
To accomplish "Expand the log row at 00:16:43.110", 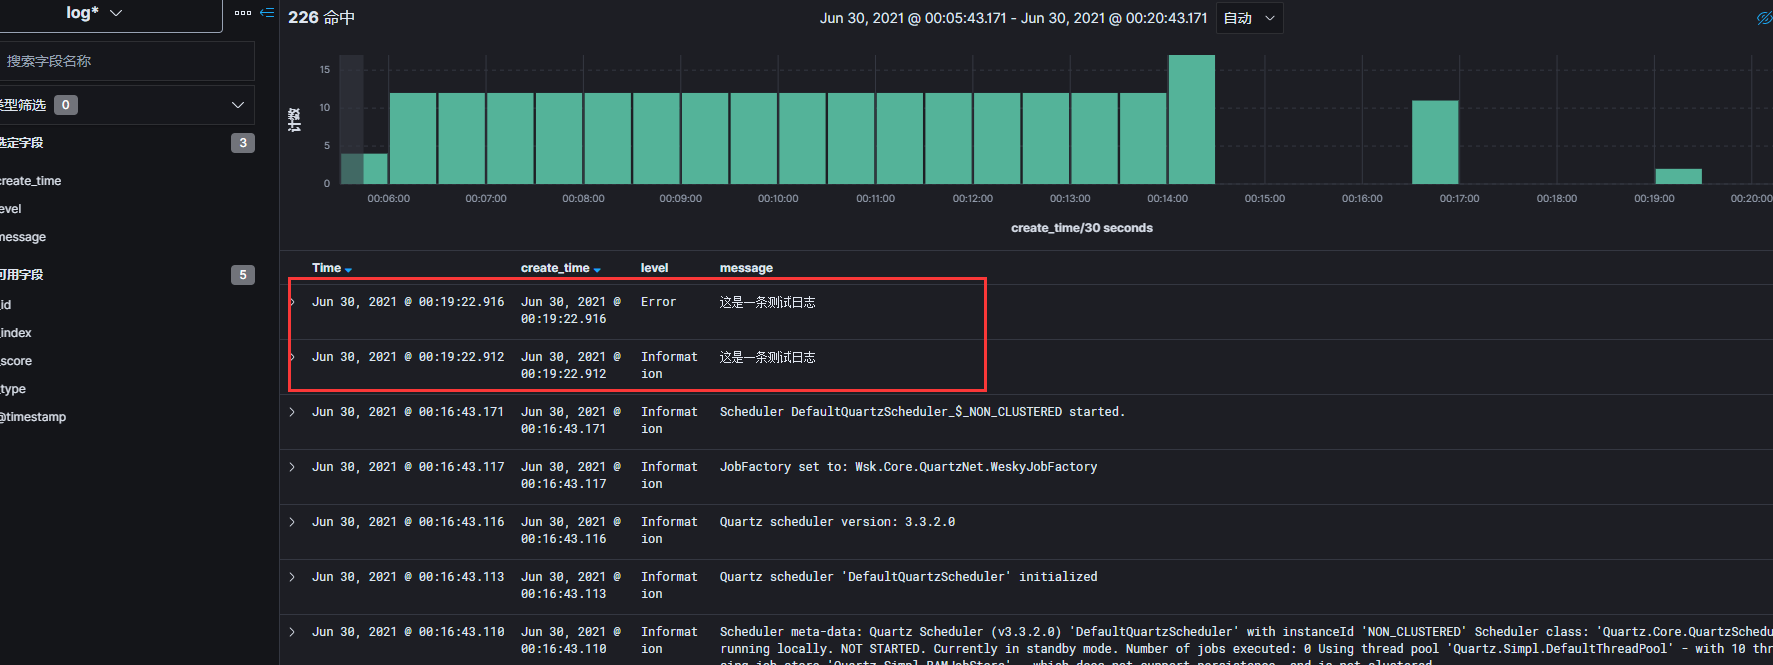I will [x=292, y=632].
